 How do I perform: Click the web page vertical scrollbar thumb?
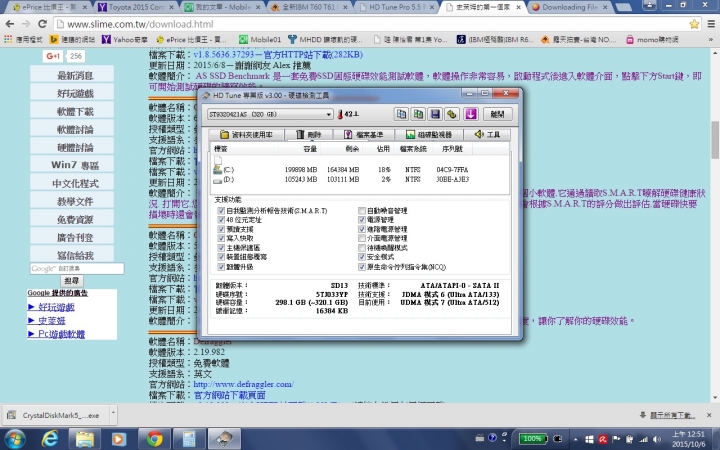tap(715, 140)
